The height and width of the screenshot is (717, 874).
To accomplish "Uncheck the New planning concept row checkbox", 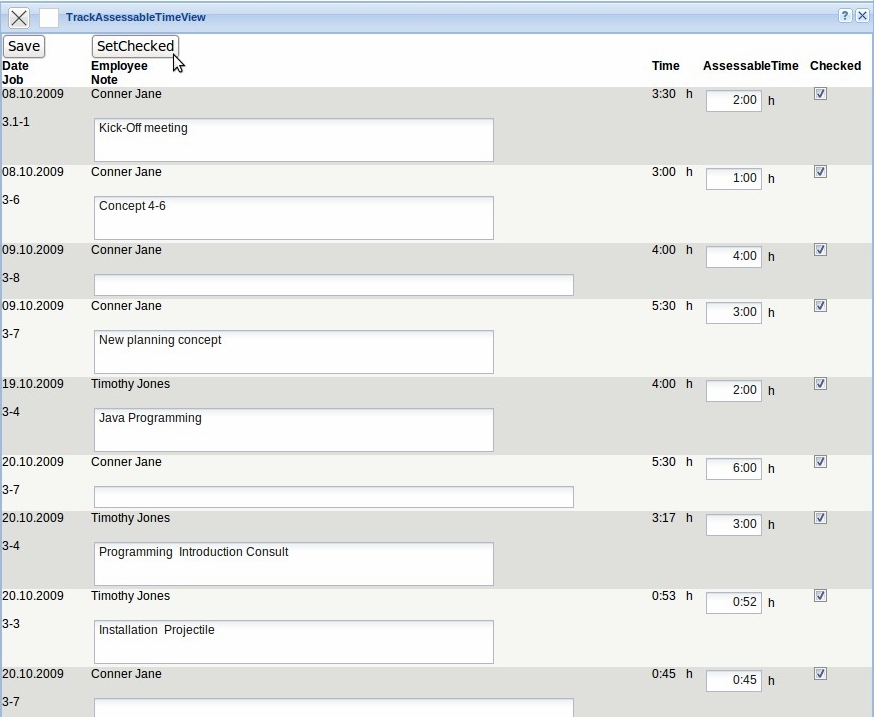I will (x=821, y=306).
